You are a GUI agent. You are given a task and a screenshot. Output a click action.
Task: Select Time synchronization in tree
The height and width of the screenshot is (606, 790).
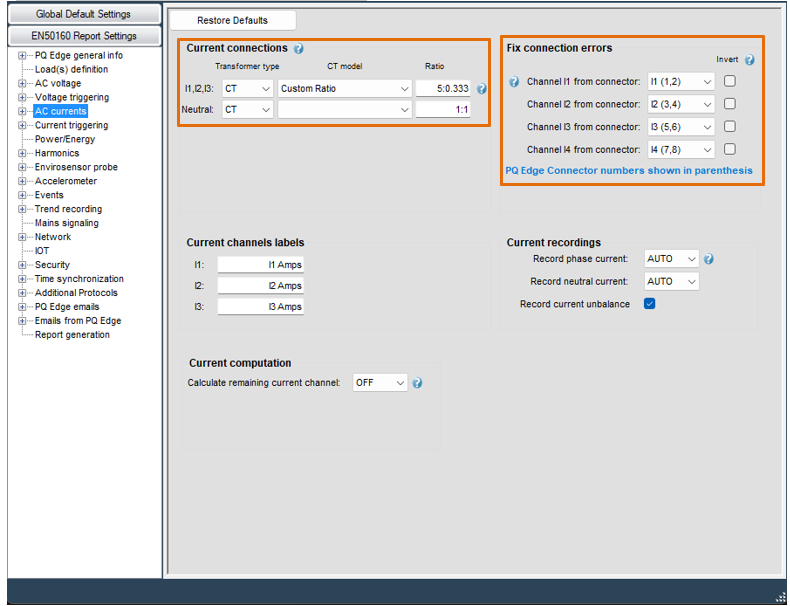coord(79,279)
